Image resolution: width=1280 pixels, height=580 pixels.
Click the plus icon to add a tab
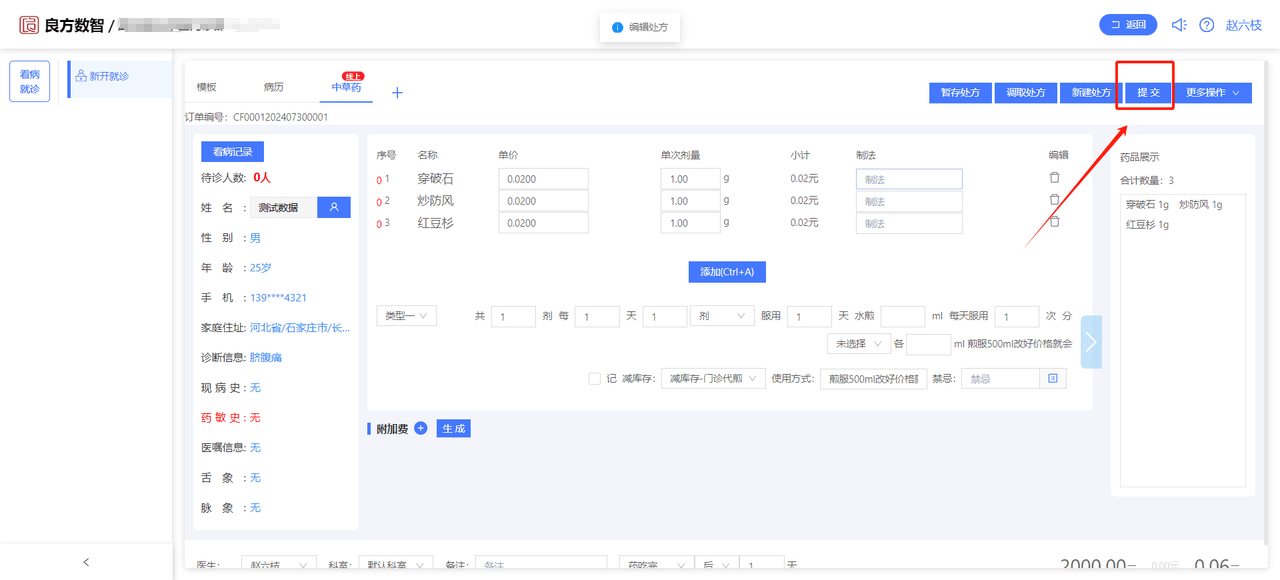click(x=397, y=92)
